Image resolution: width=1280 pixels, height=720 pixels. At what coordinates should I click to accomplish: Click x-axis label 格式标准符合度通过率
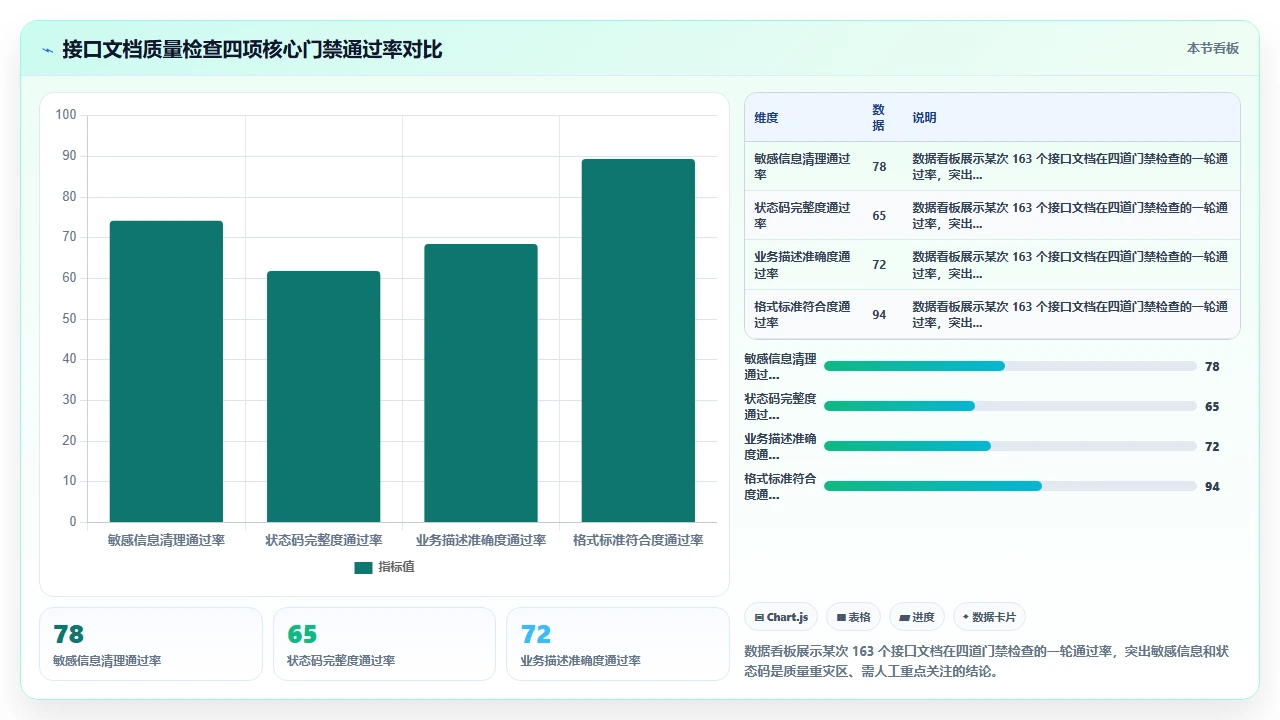tap(638, 540)
